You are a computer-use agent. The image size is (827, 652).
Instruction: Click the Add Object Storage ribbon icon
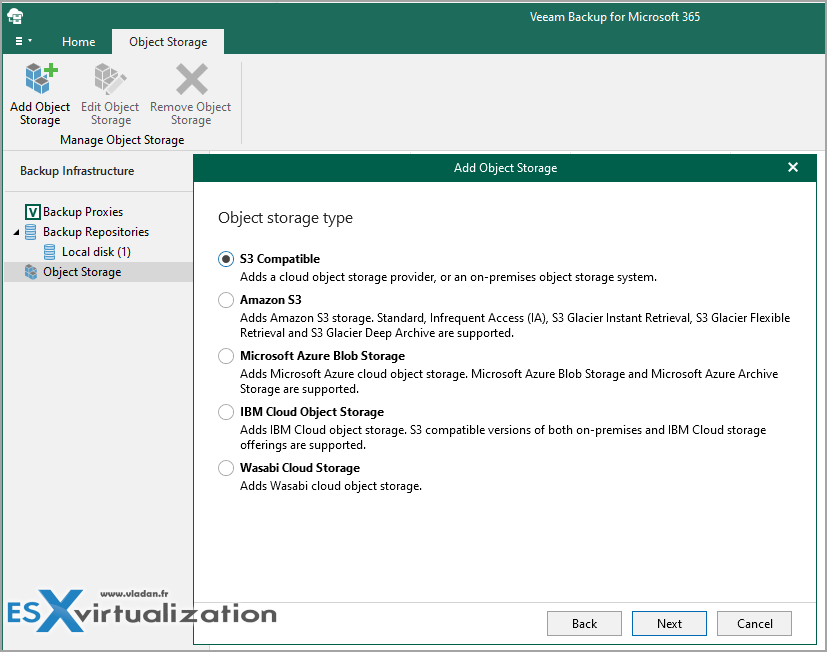(x=41, y=79)
